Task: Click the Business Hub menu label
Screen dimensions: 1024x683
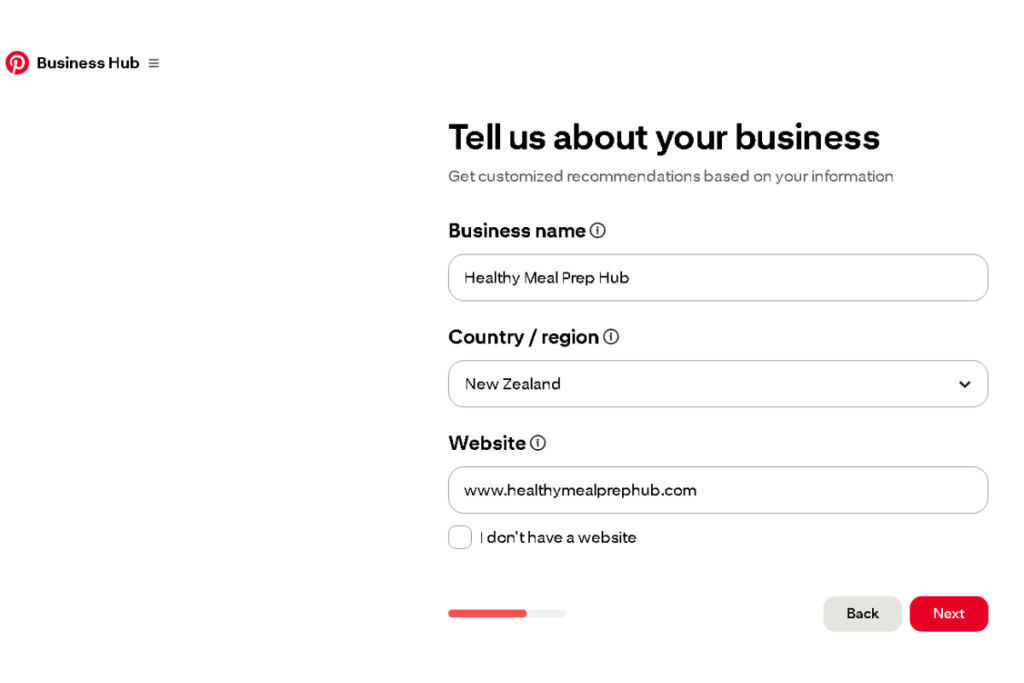Action: (x=87, y=62)
